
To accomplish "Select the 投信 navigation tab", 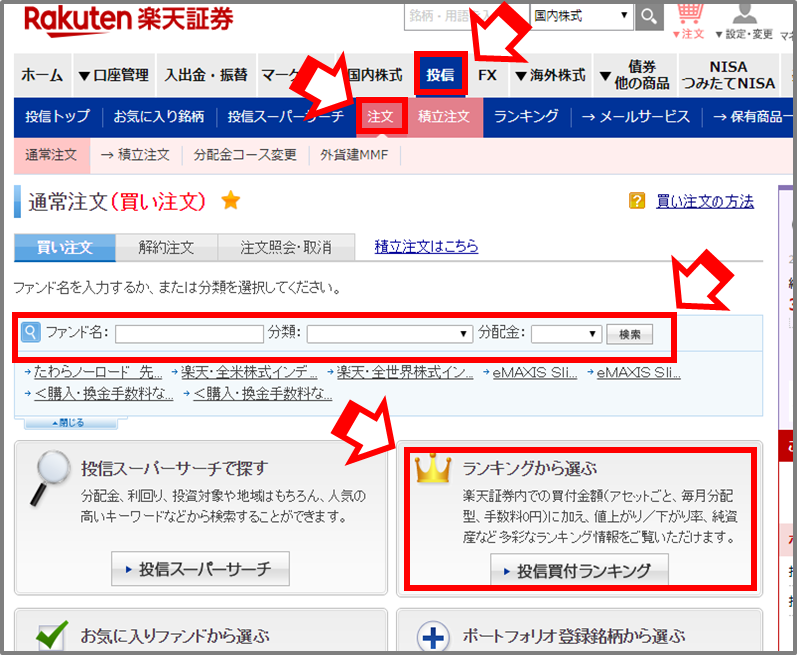I will click(441, 75).
